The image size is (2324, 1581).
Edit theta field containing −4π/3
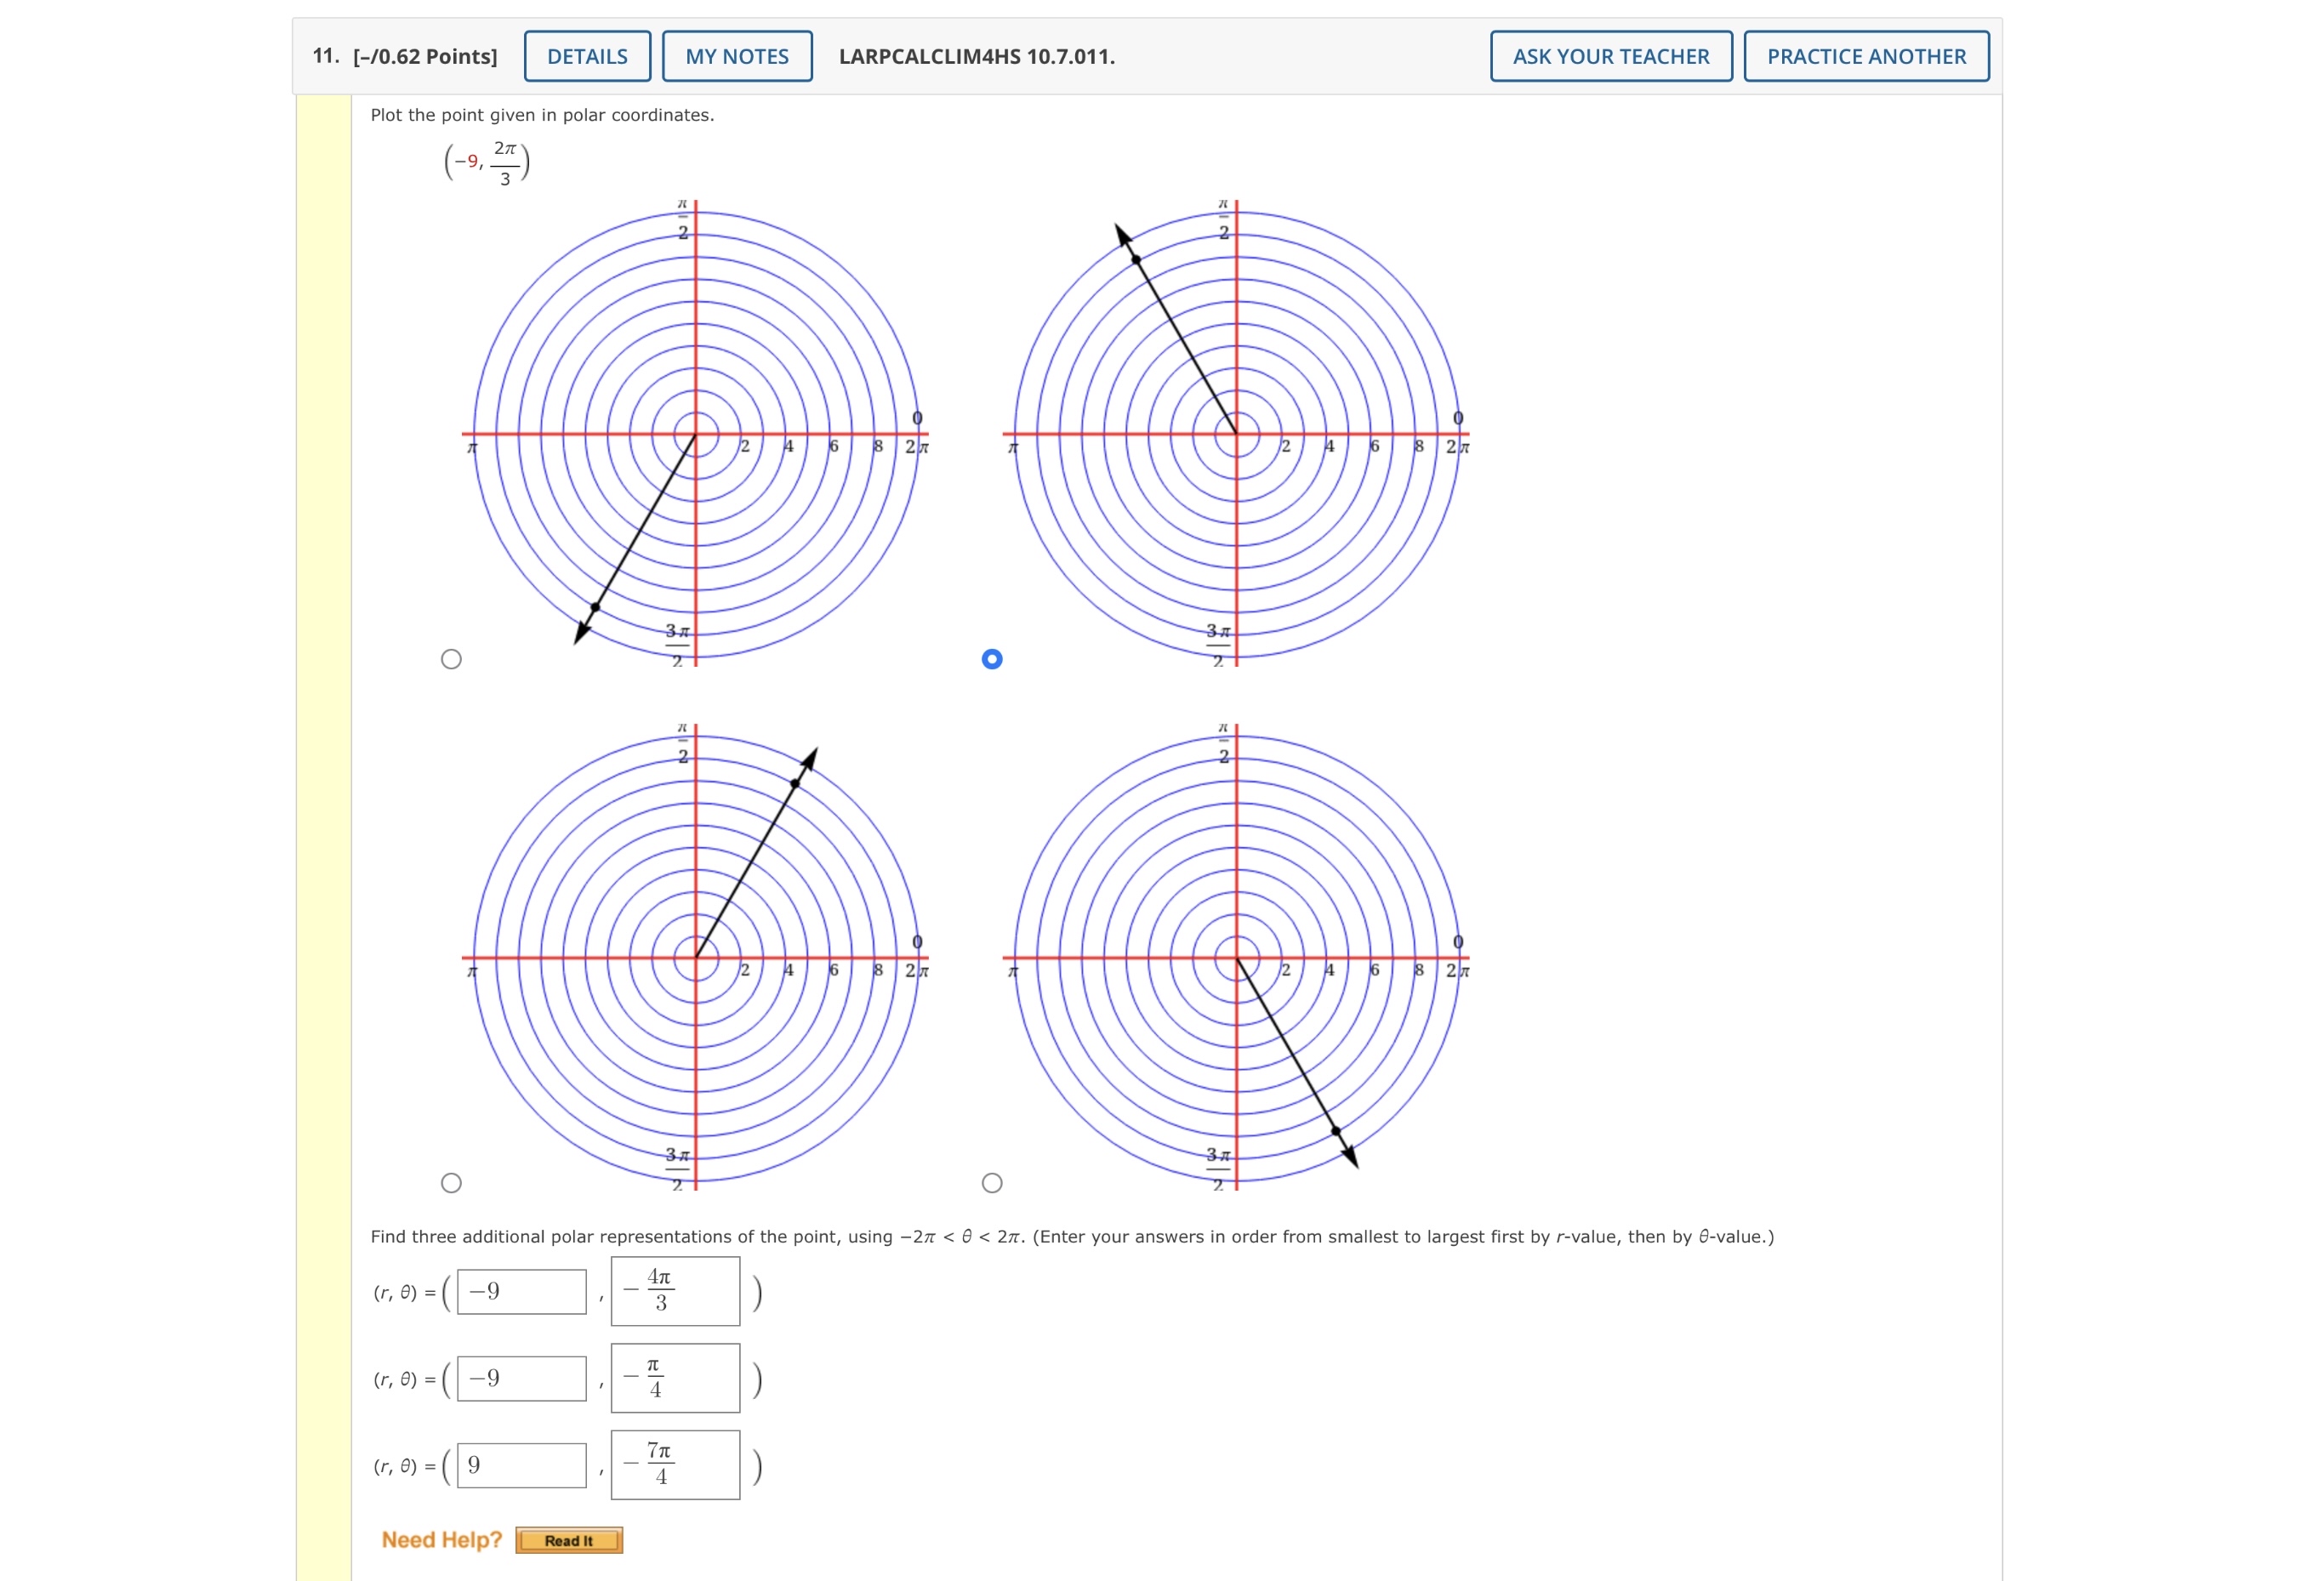676,1291
